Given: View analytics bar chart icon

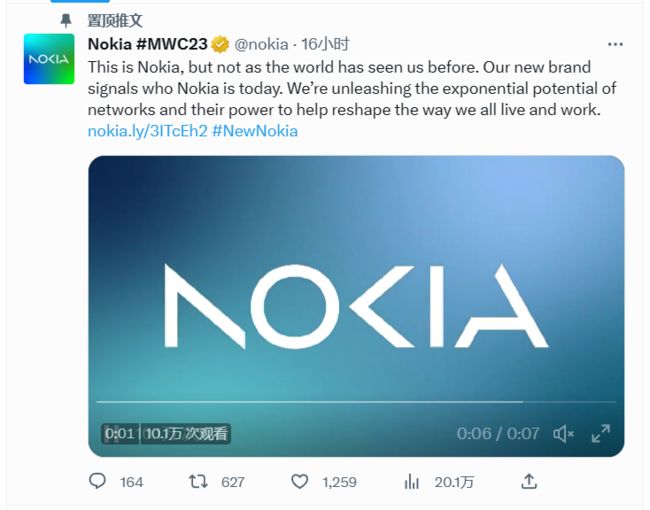Looking at the screenshot, I should (x=412, y=482).
